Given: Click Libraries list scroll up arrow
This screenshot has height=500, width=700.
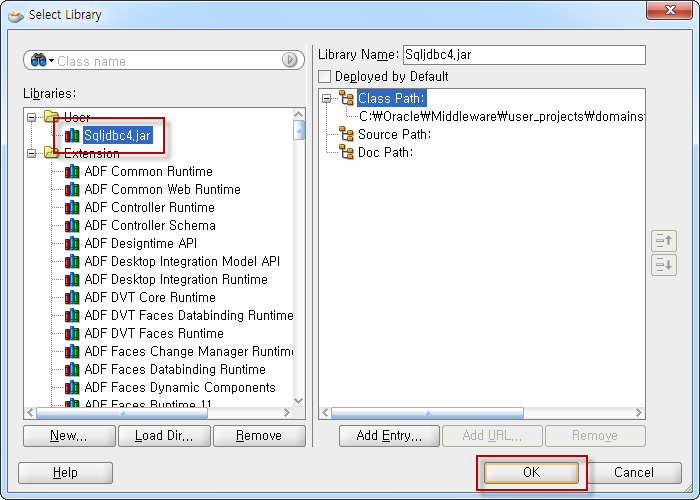Looking at the screenshot, I should pyautogui.click(x=299, y=114).
